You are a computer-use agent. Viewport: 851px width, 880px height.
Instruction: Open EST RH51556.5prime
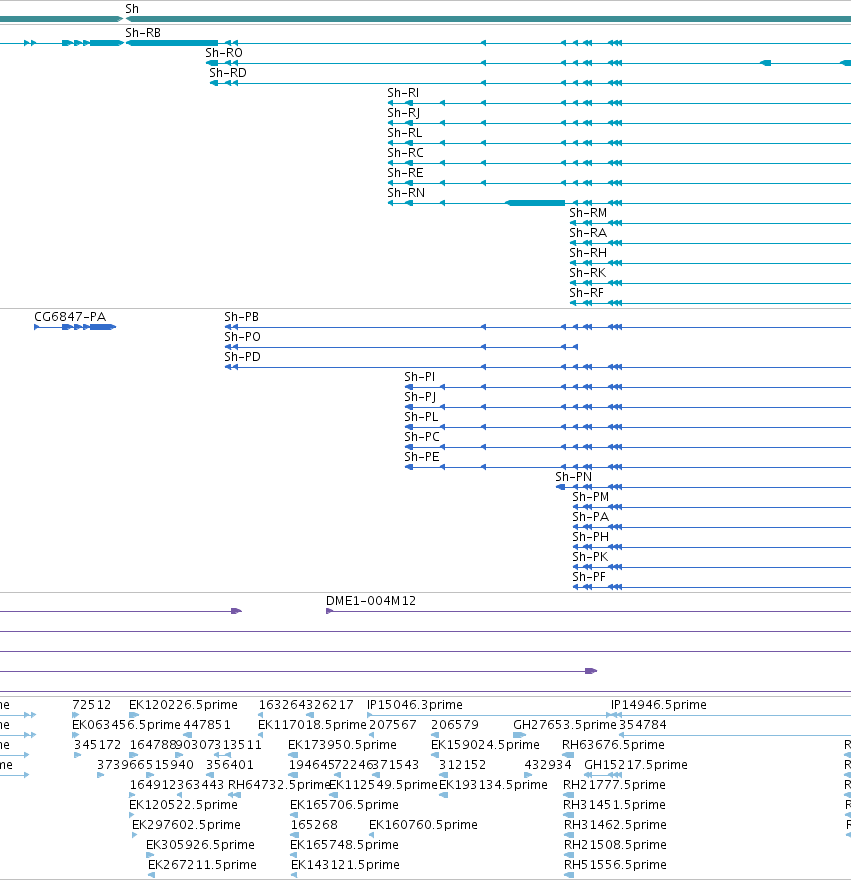tap(616, 865)
